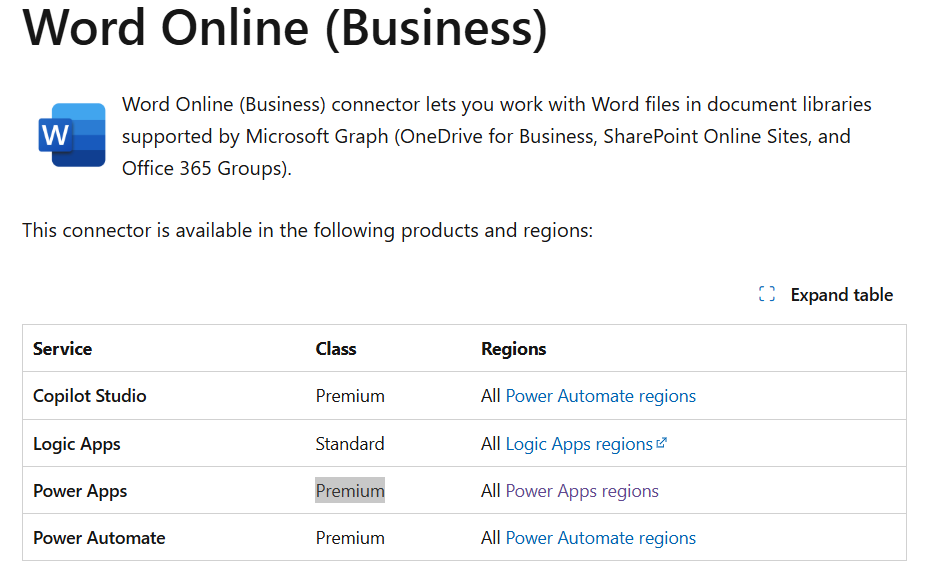Open Power Automate regions link in Power Automate row
The image size is (928, 586).
[600, 538]
